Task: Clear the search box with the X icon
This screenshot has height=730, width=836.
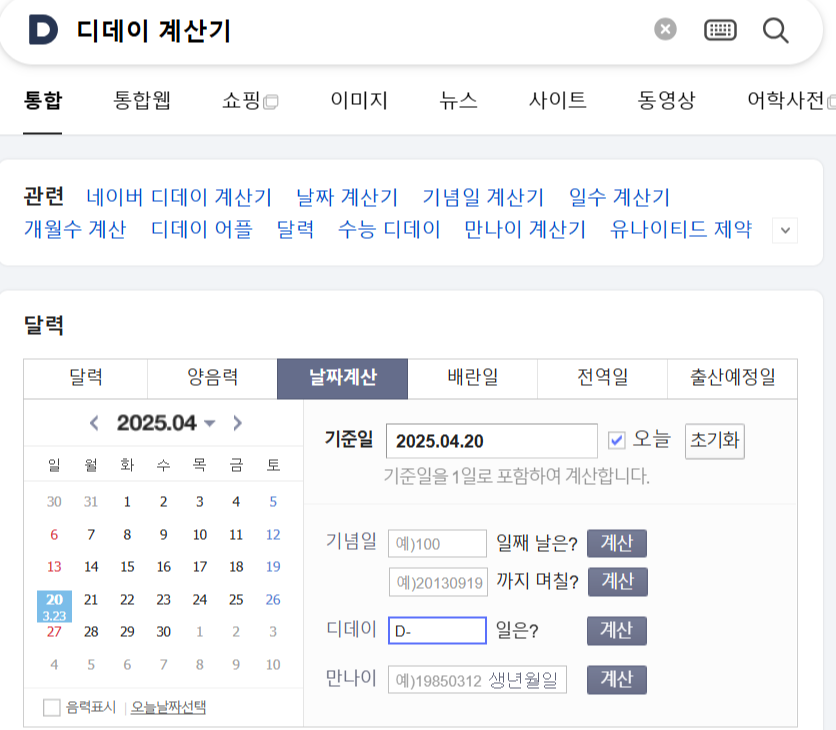Action: (x=664, y=29)
